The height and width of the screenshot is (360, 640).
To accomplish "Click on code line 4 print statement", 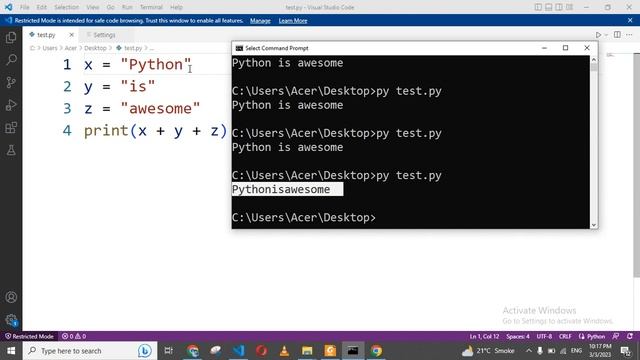I will 155,131.
